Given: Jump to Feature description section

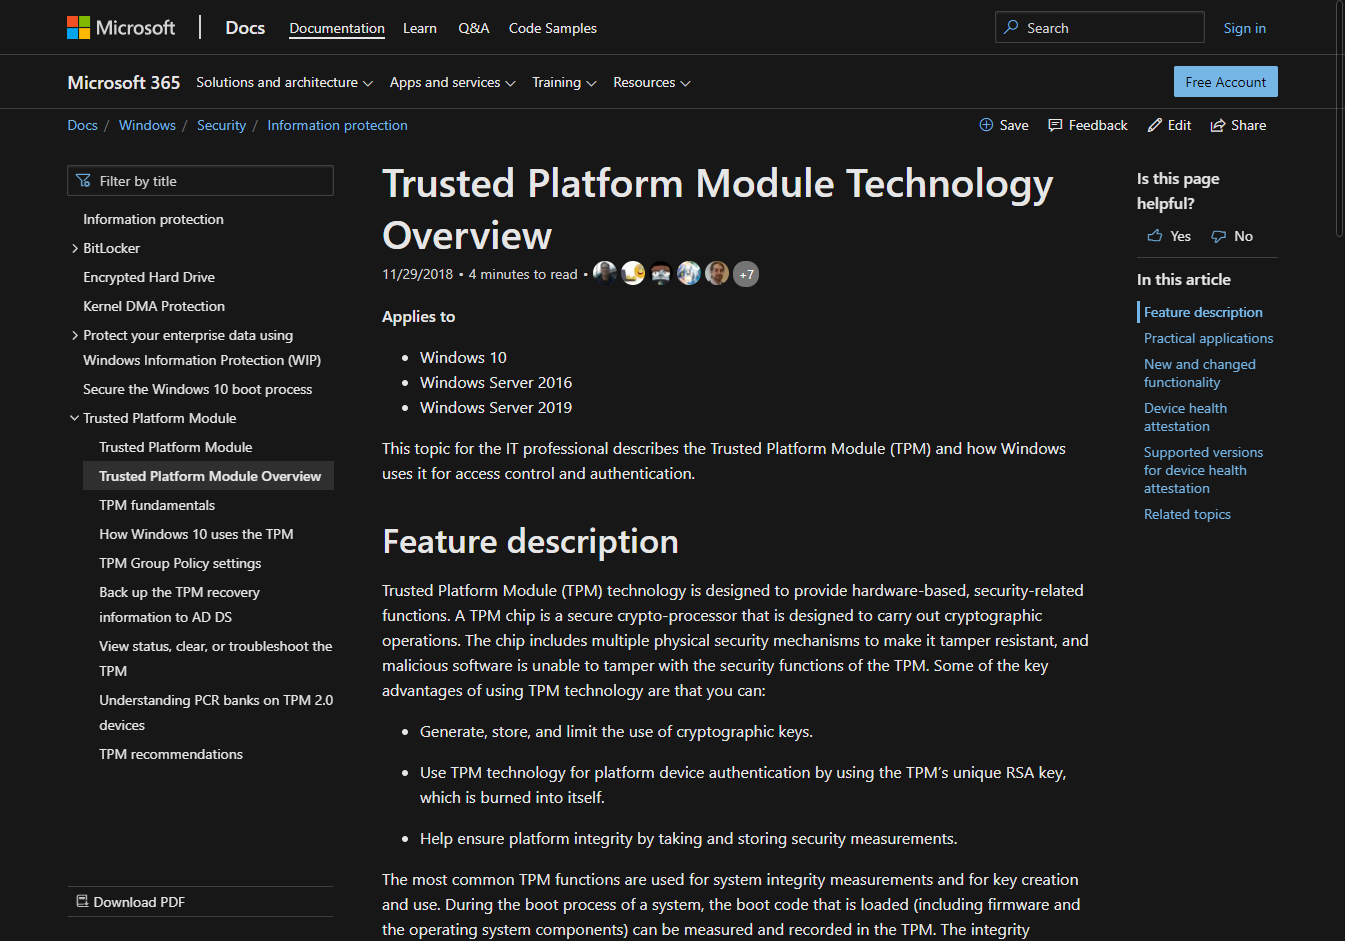Looking at the screenshot, I should 1203,312.
